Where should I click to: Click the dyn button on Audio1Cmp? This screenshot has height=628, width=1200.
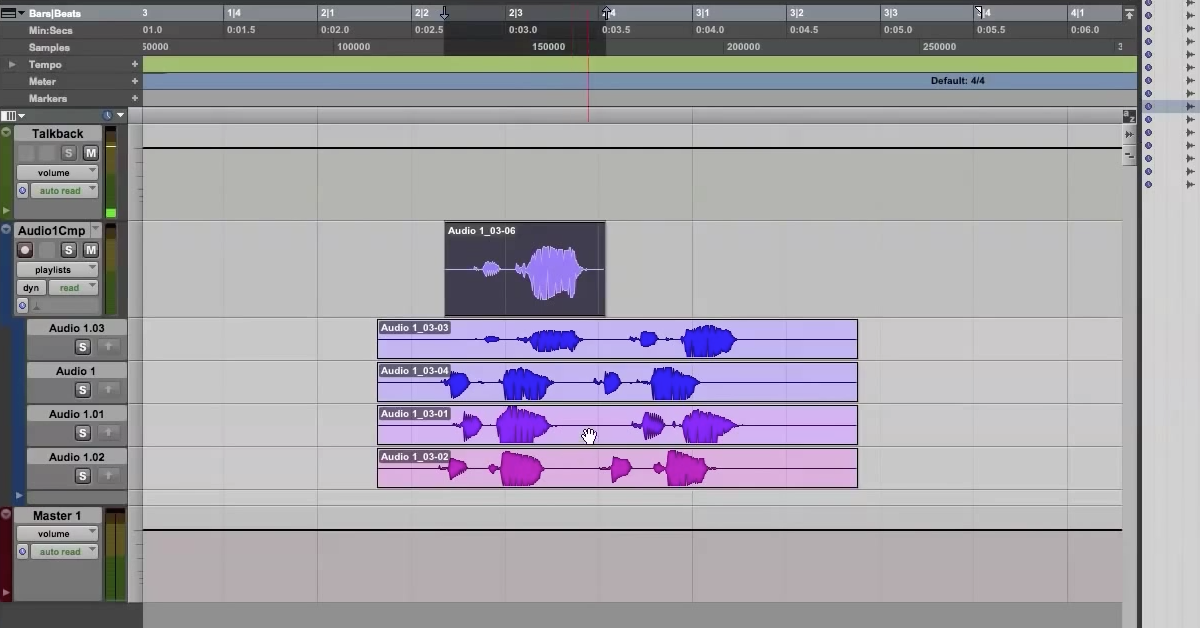point(31,288)
